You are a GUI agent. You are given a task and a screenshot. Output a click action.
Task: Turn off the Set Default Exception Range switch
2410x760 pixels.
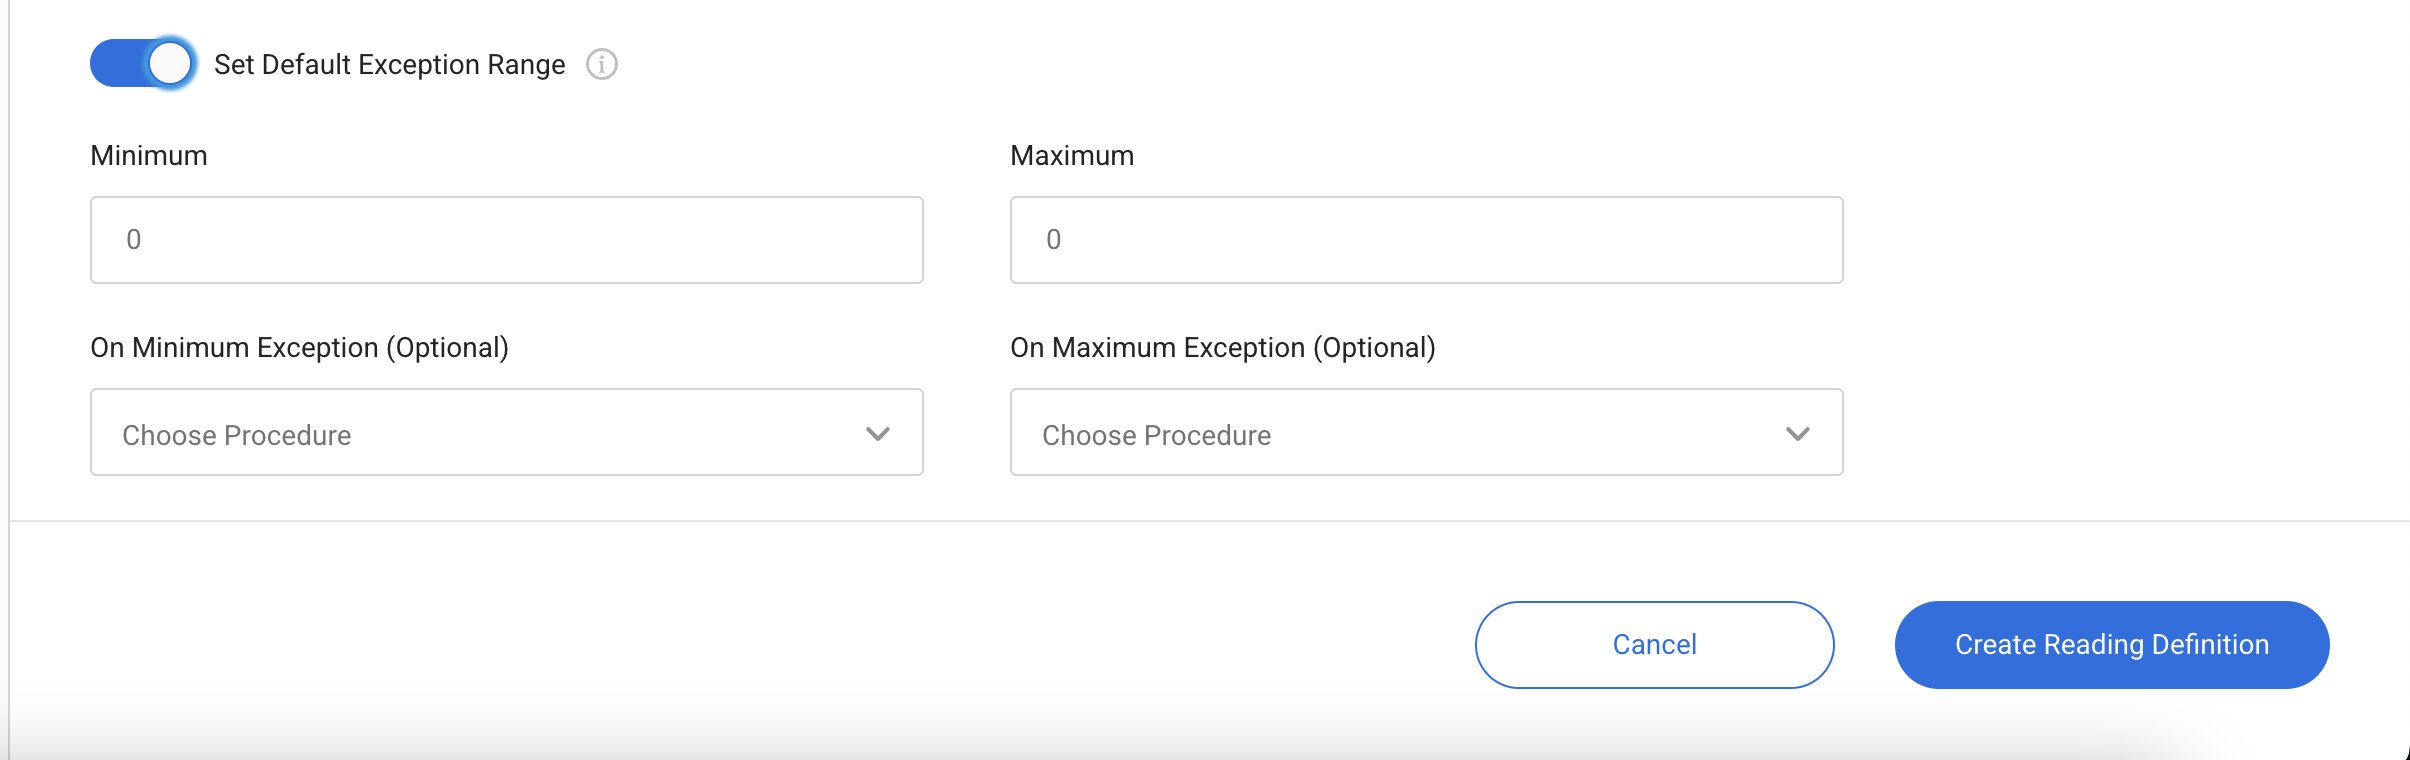[142, 64]
